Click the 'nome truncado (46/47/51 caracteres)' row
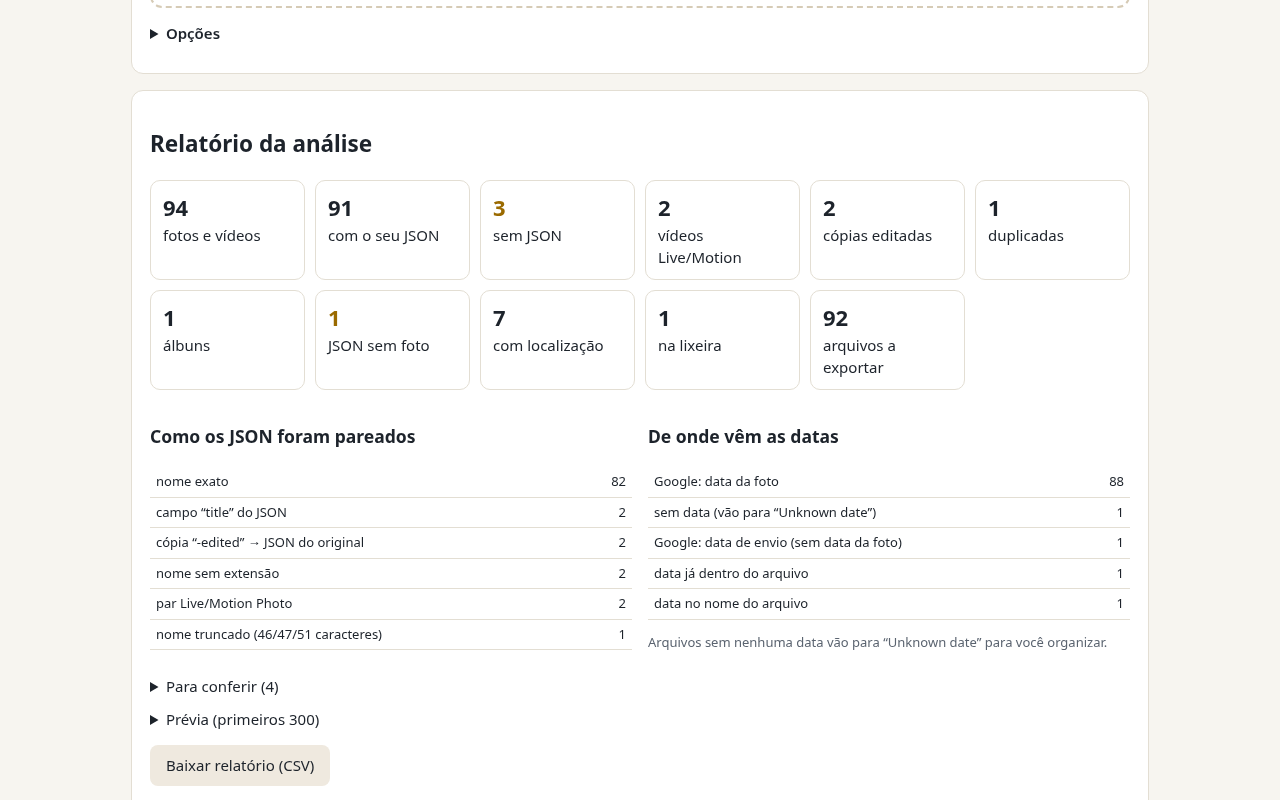The width and height of the screenshot is (1280, 800). [391, 635]
